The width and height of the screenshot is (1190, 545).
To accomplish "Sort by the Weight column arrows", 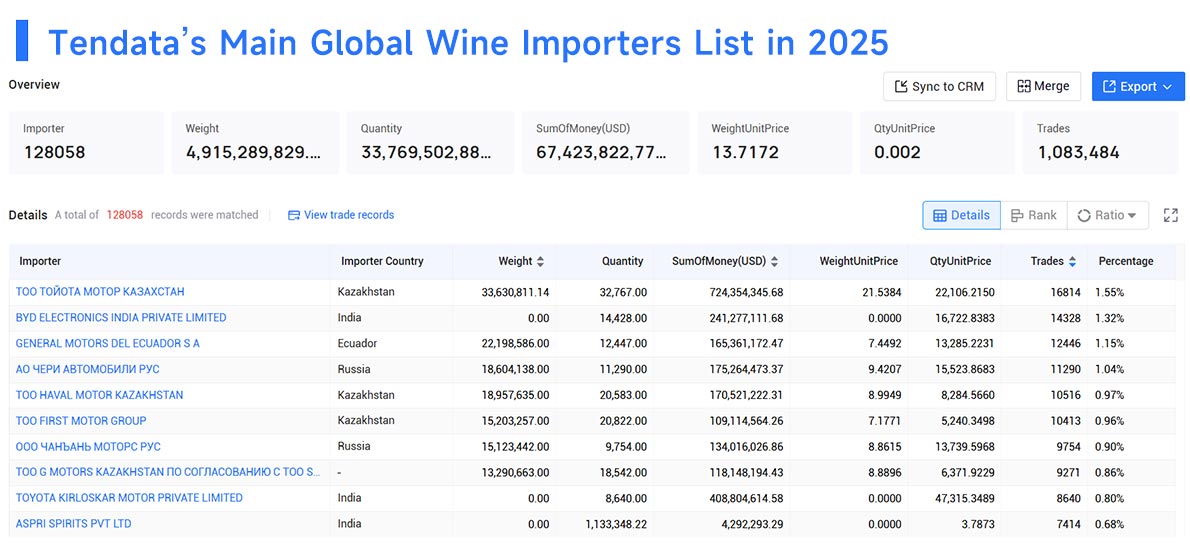I will pos(540,261).
